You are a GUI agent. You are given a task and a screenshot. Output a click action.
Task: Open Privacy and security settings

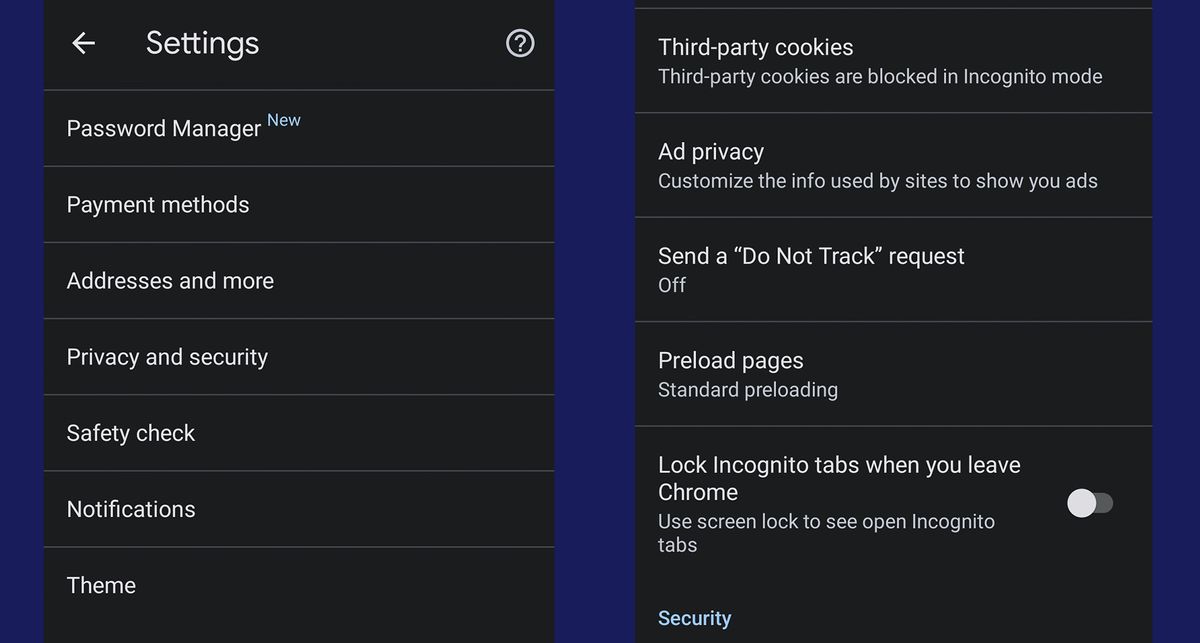(x=167, y=357)
